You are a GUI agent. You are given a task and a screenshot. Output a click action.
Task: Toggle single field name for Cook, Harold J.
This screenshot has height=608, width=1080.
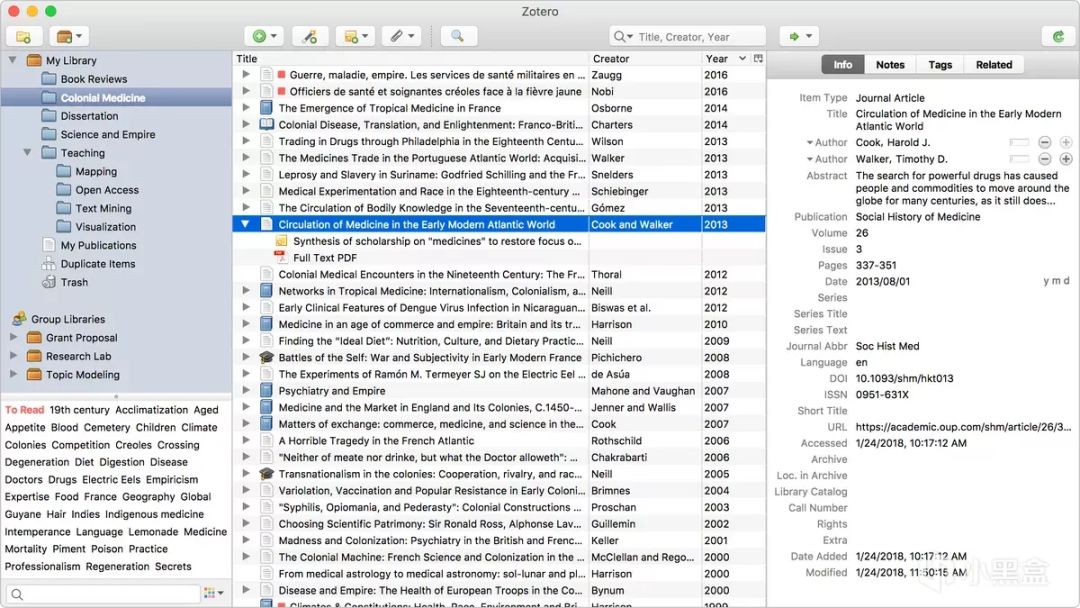[1019, 143]
